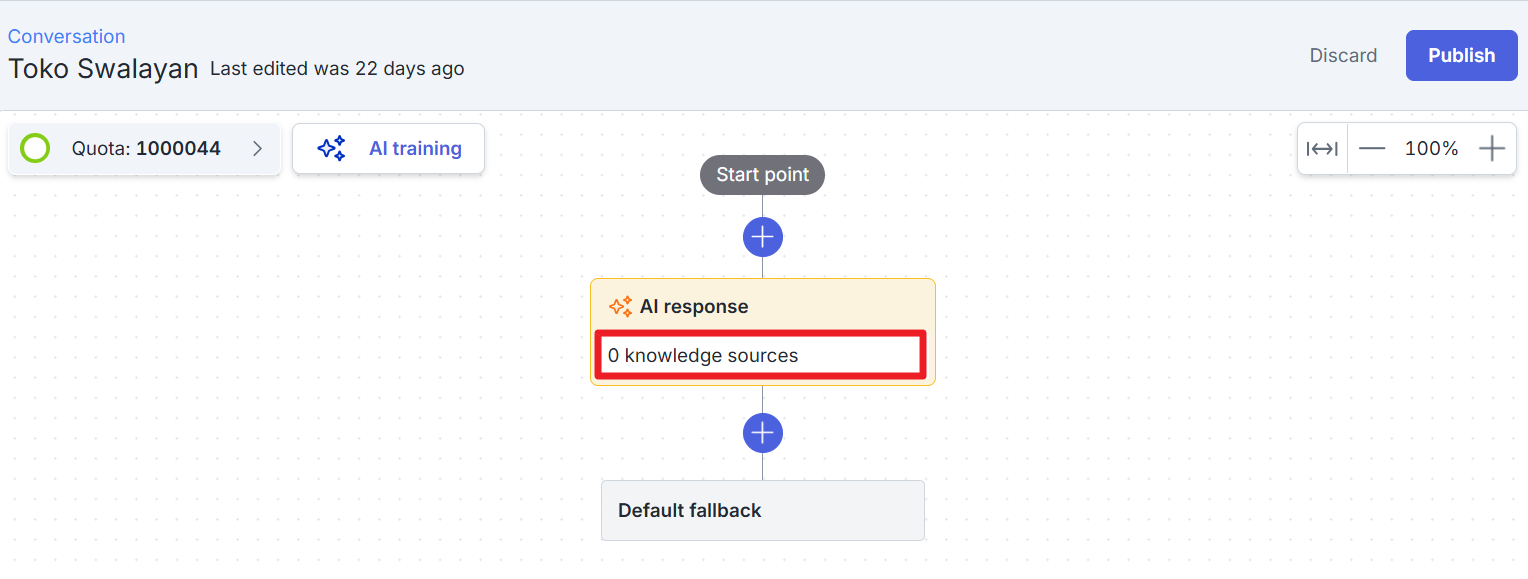Click the green quota circle icon
The width and height of the screenshot is (1528, 579).
(35, 148)
